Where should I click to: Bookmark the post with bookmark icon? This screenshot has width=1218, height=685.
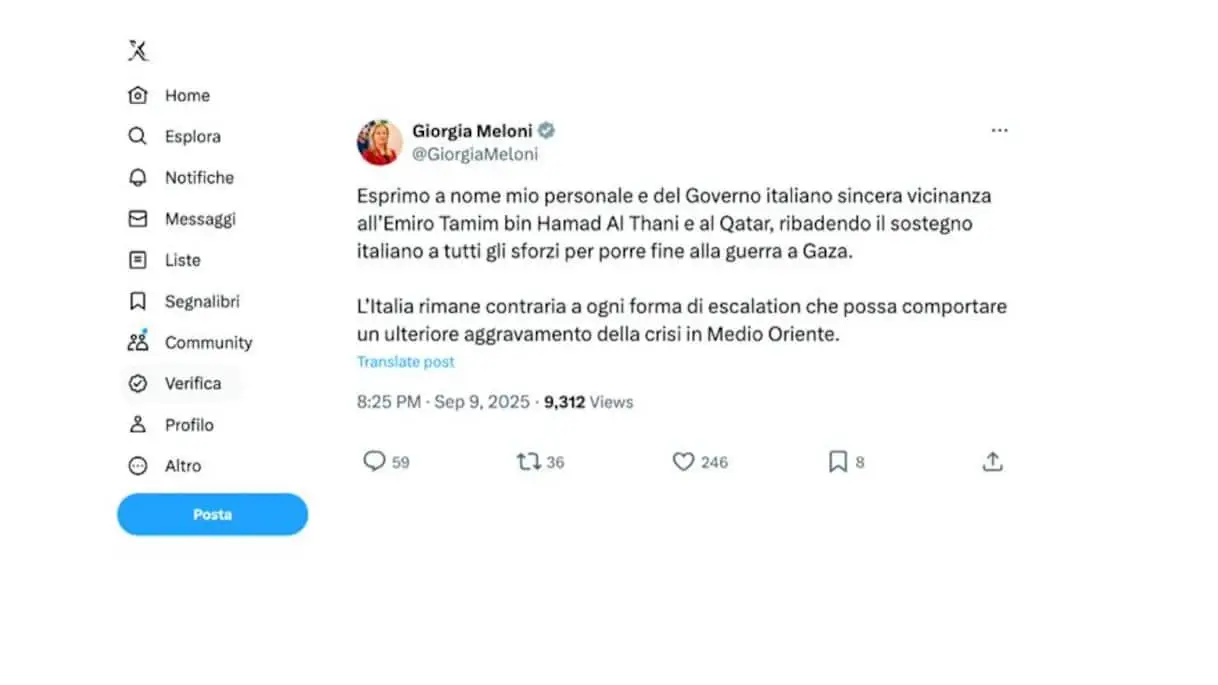tap(838, 461)
